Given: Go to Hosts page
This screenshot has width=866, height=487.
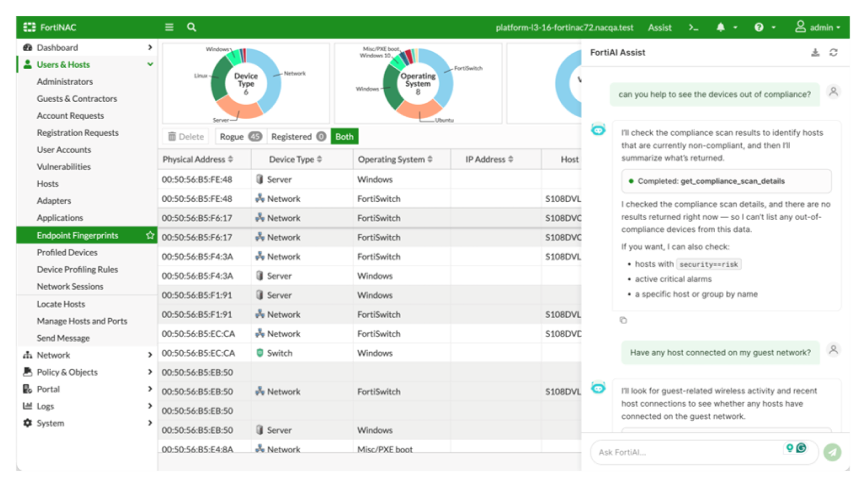Looking at the screenshot, I should coord(47,184).
